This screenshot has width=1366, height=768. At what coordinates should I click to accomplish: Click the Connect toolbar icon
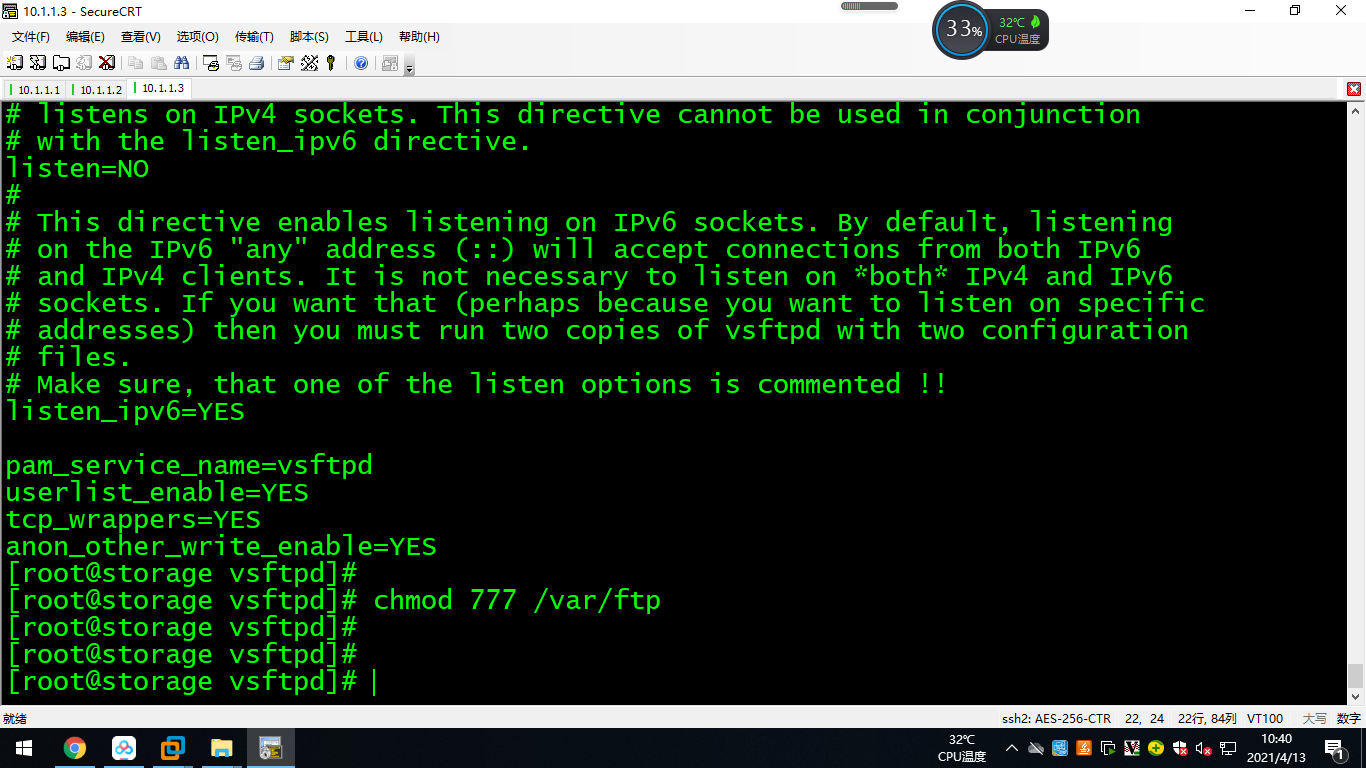pyautogui.click(x=15, y=63)
